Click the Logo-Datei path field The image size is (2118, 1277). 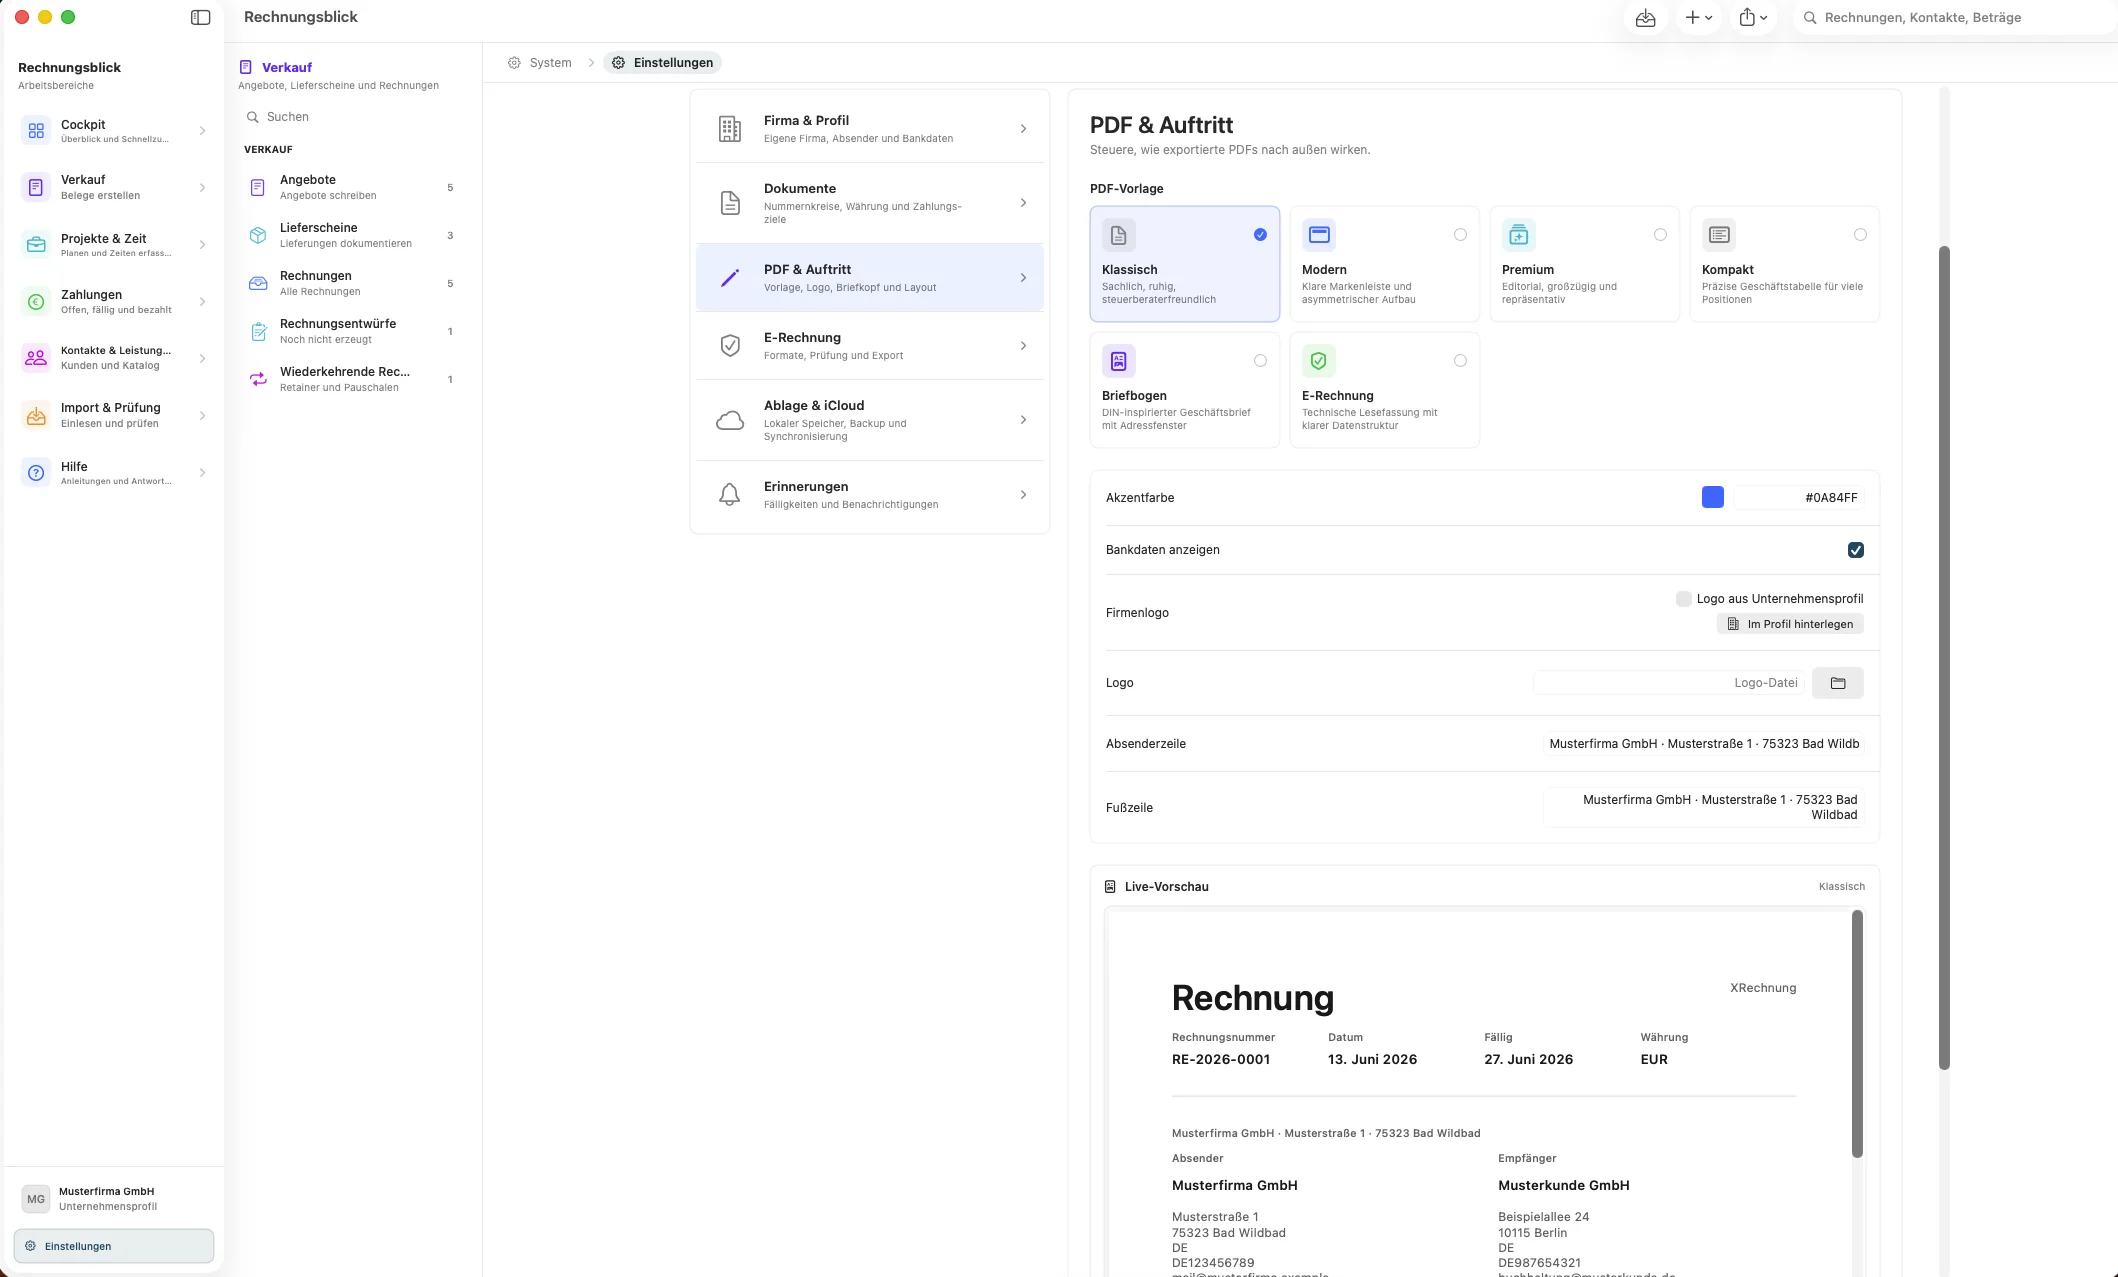1669,683
